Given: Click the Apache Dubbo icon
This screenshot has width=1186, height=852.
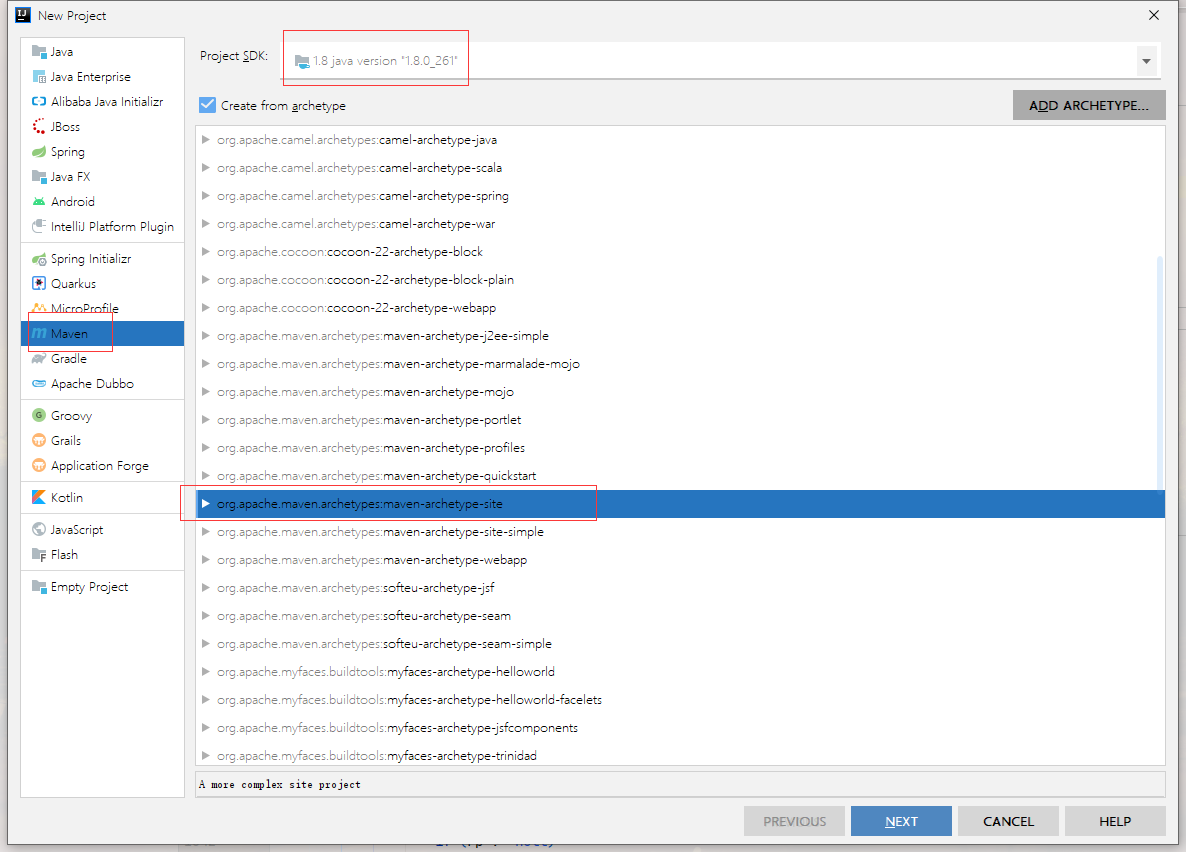Looking at the screenshot, I should (x=39, y=384).
